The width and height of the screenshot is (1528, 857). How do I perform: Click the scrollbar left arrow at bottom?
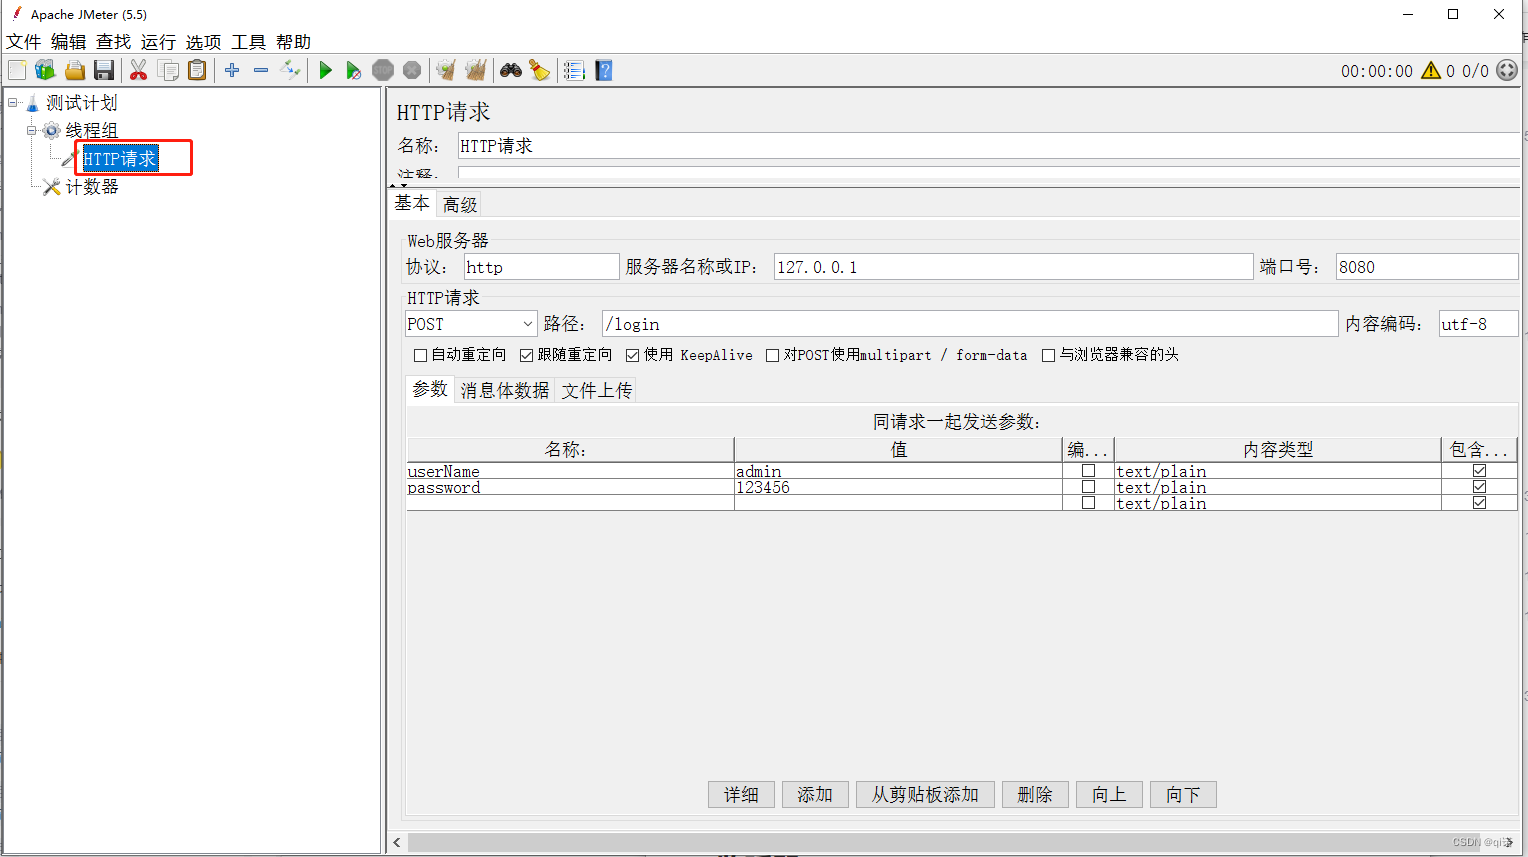click(x=397, y=843)
